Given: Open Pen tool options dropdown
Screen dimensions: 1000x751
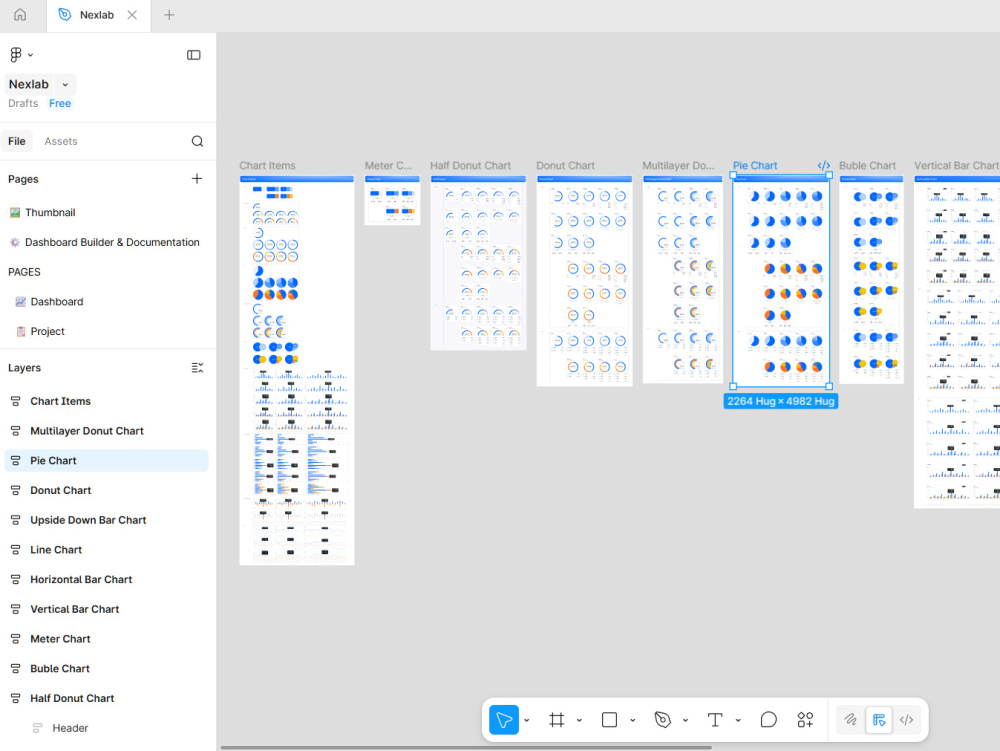Looking at the screenshot, I should tap(685, 720).
